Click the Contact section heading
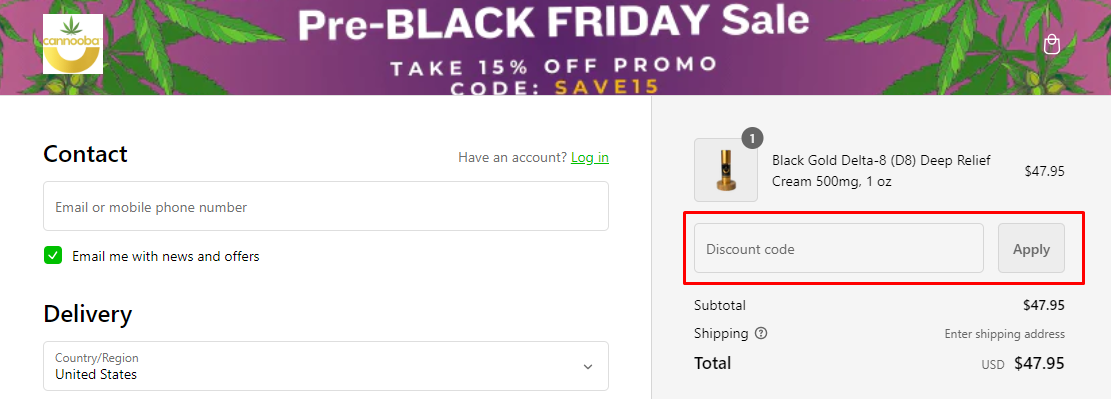The width and height of the screenshot is (1111, 399). [85, 154]
